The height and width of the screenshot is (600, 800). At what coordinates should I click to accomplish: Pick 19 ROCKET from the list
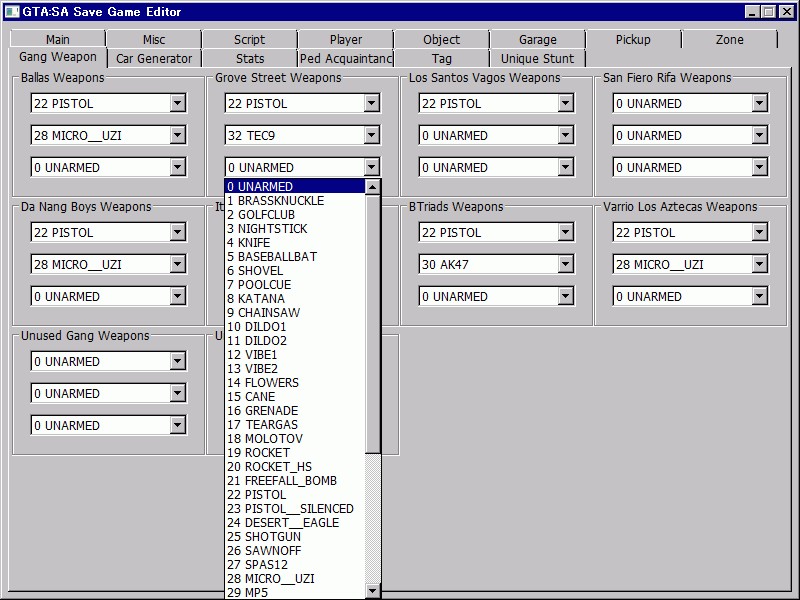[295, 453]
